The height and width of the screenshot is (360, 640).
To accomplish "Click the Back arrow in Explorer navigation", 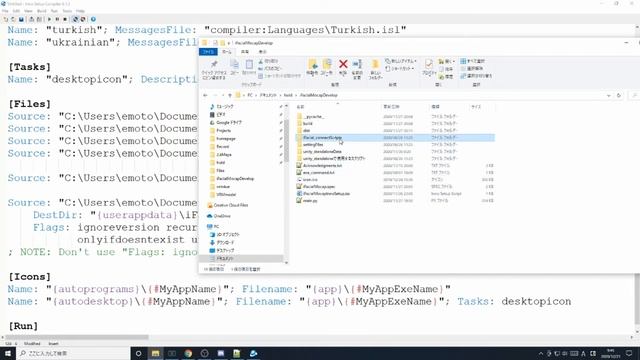I will point(205,95).
